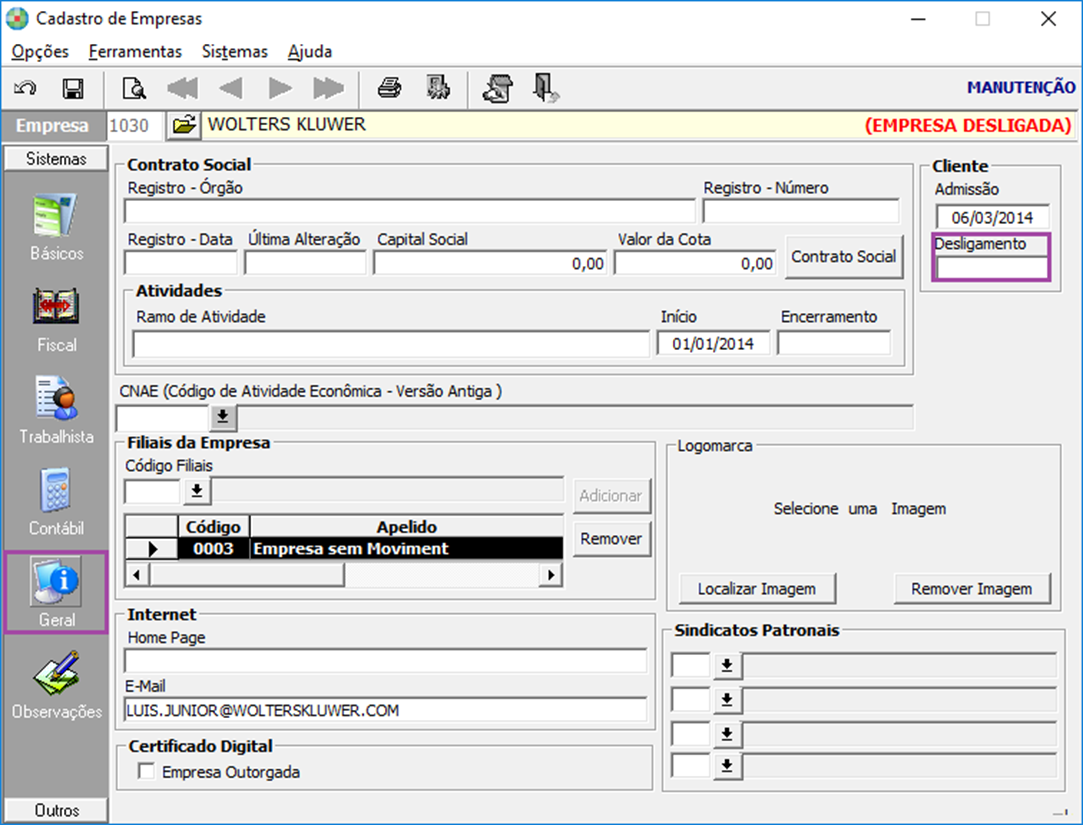
Task: Click the Registro - Órgão input field
Action: click(410, 211)
